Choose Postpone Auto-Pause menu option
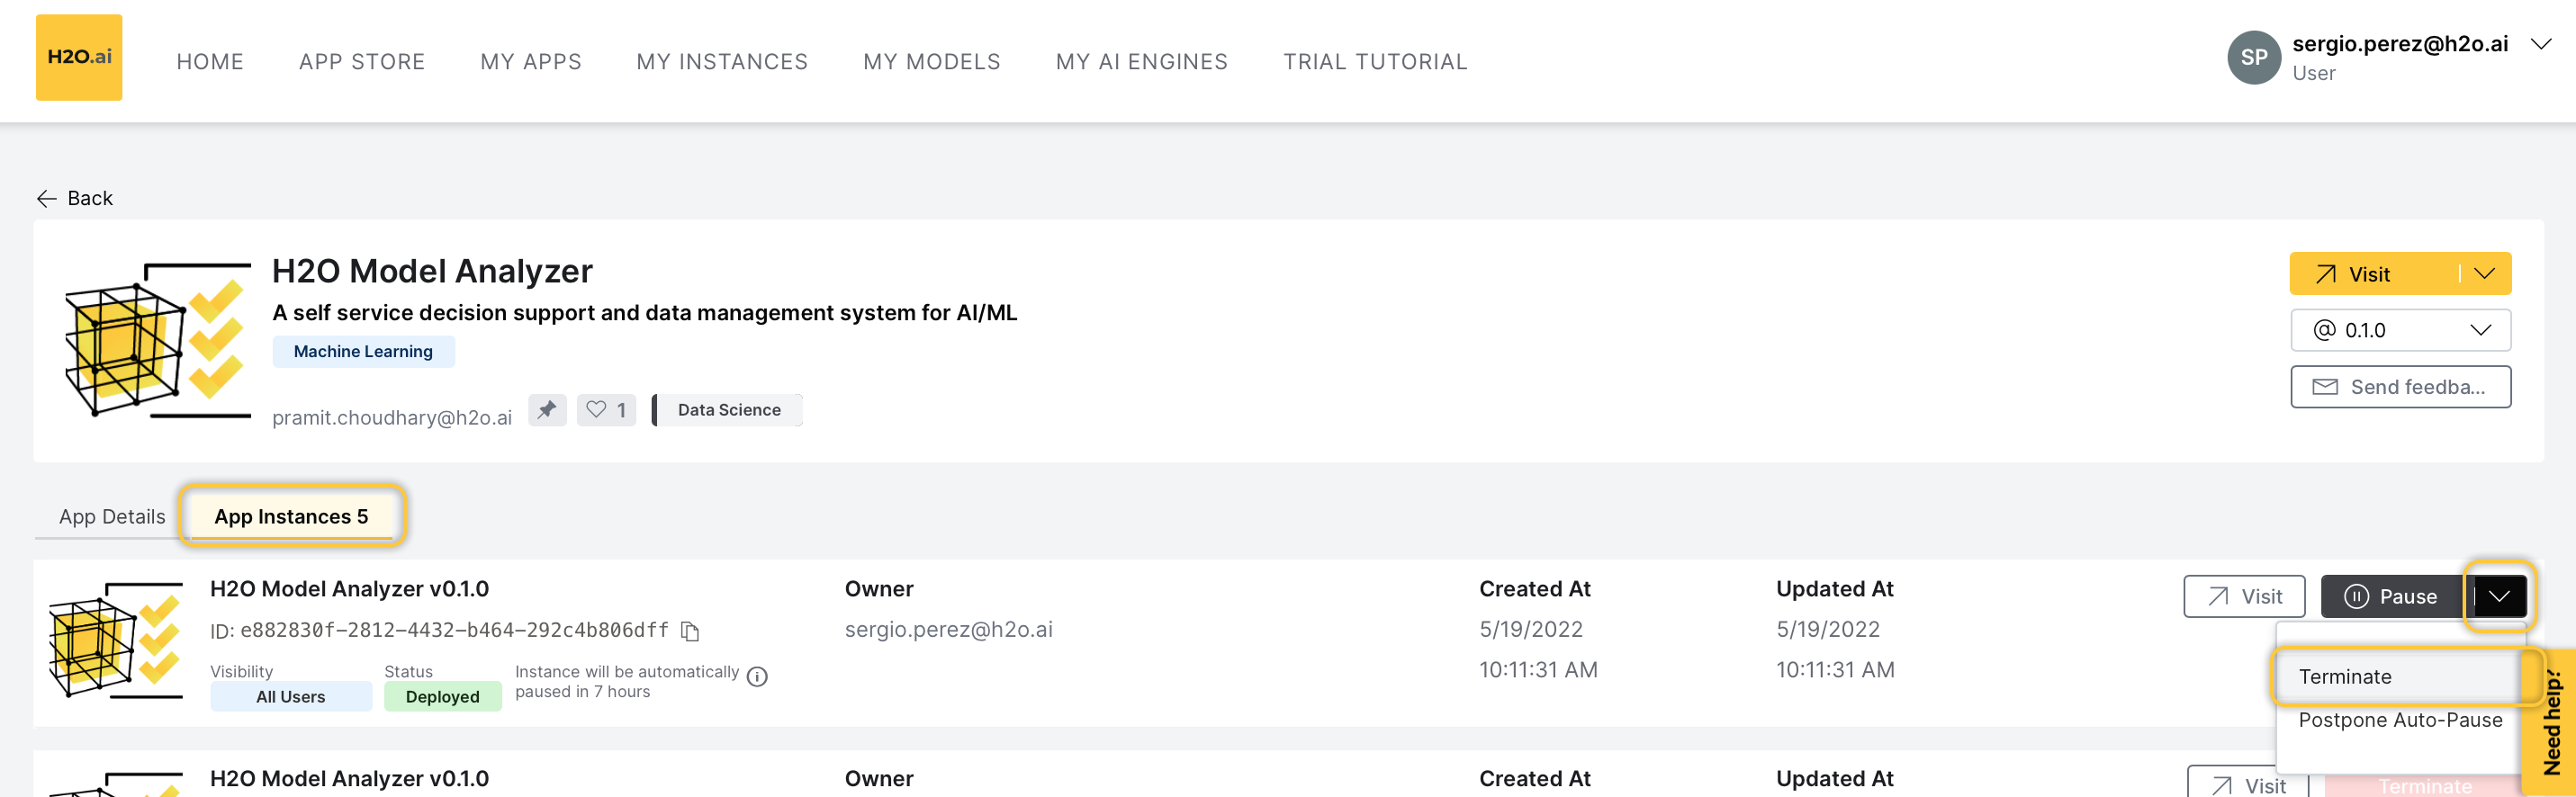 pos(2399,720)
